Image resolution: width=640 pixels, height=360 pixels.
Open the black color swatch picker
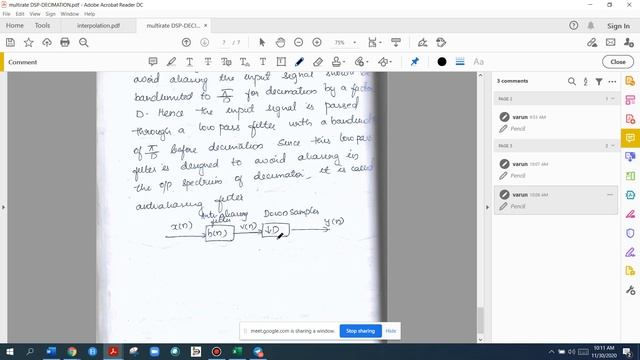(x=442, y=62)
